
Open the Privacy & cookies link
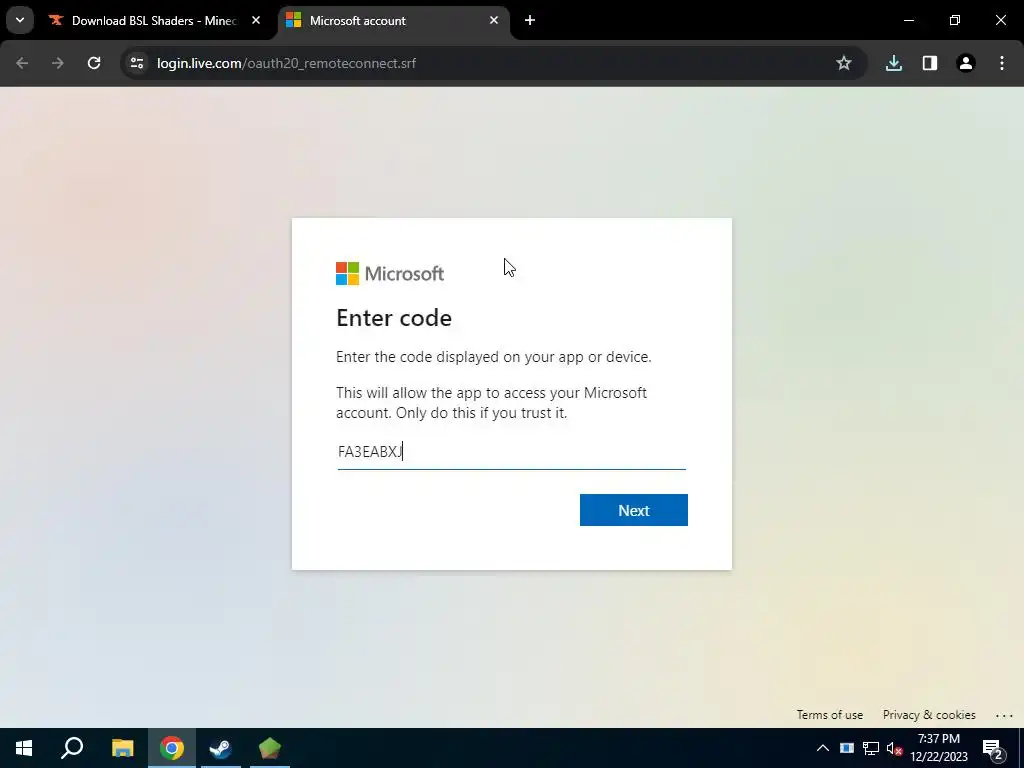[929, 715]
